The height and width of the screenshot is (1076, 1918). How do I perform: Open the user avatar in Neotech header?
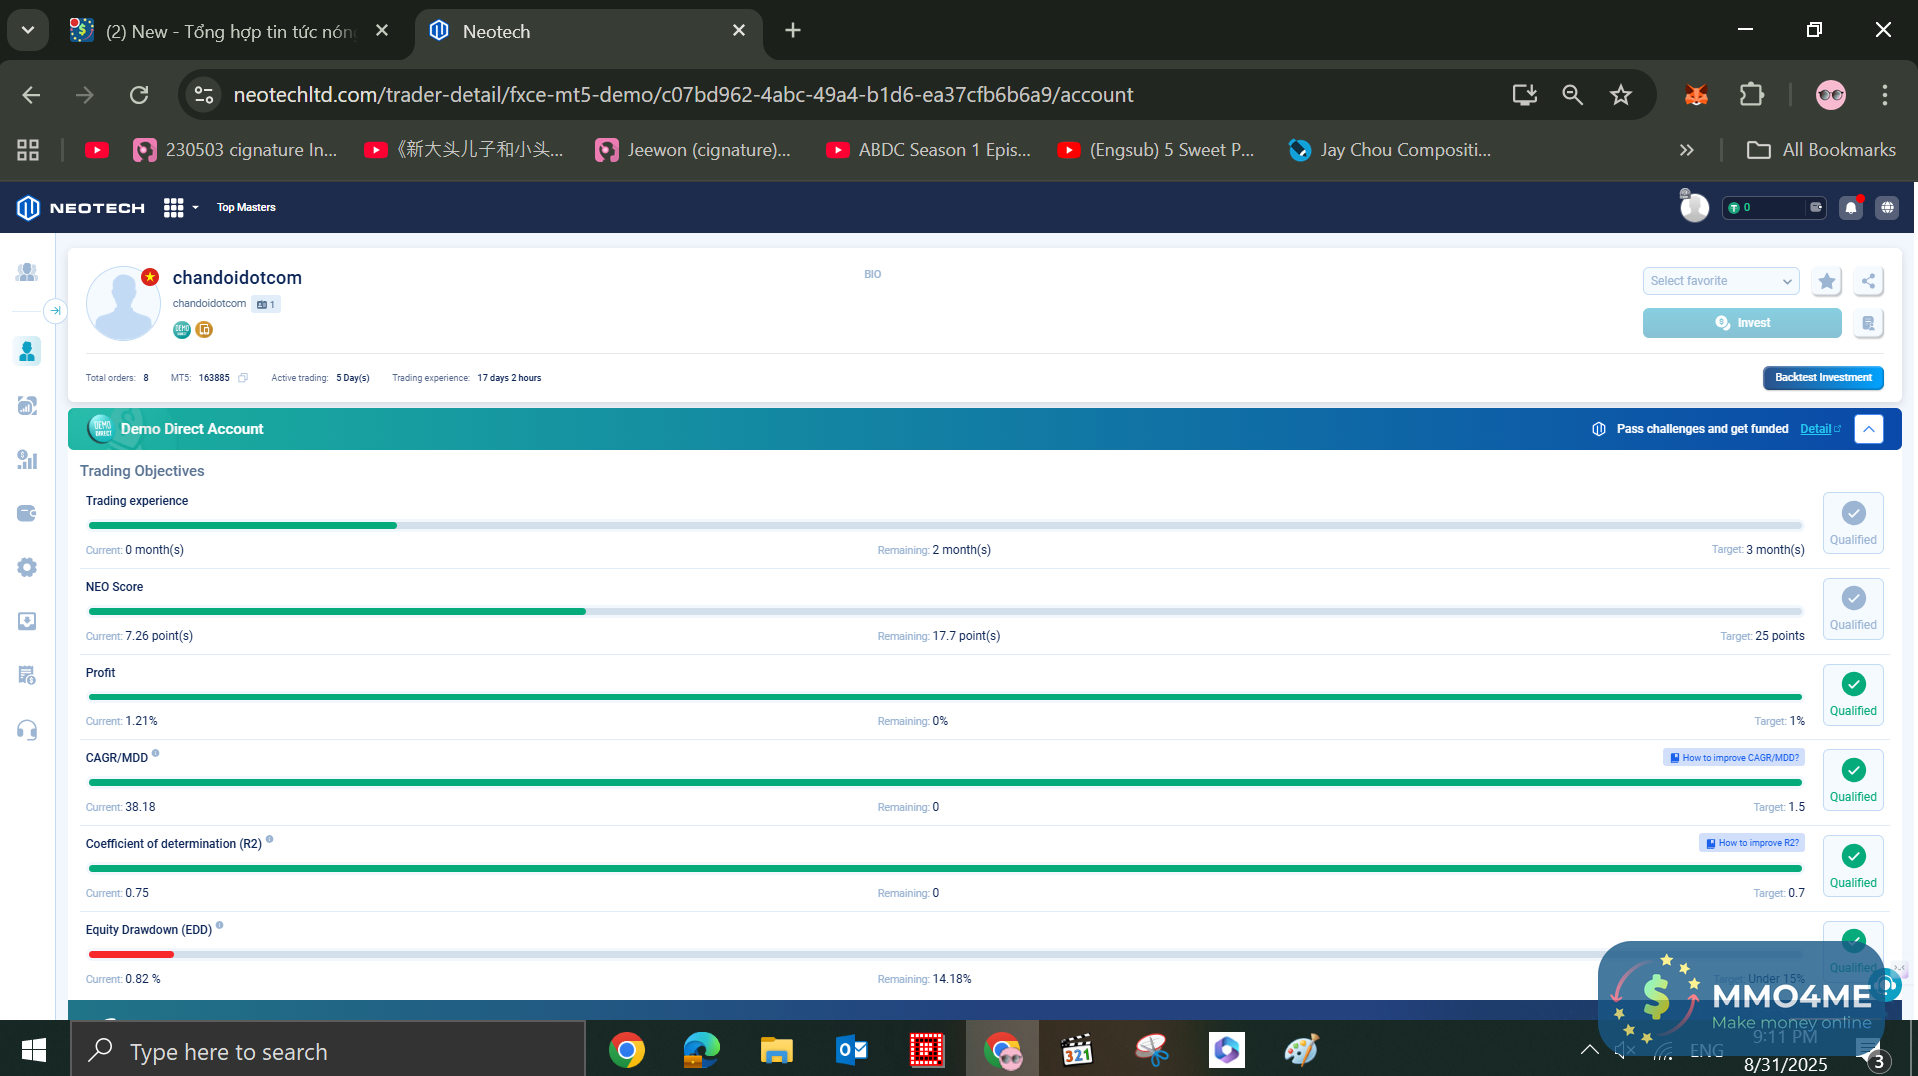point(1694,207)
